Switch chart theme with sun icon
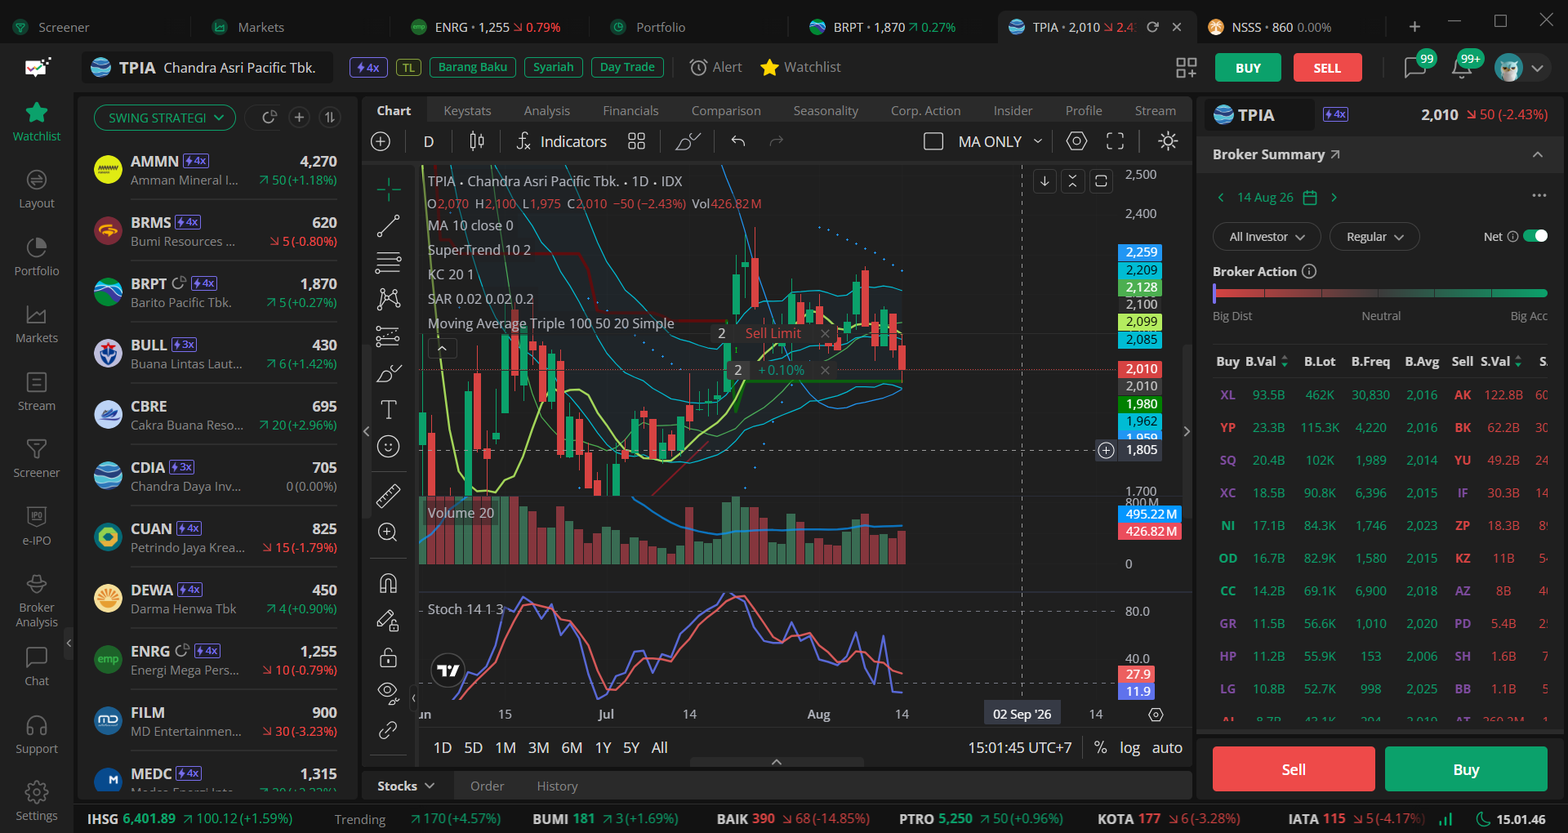Viewport: 1568px width, 833px height. [x=1167, y=141]
